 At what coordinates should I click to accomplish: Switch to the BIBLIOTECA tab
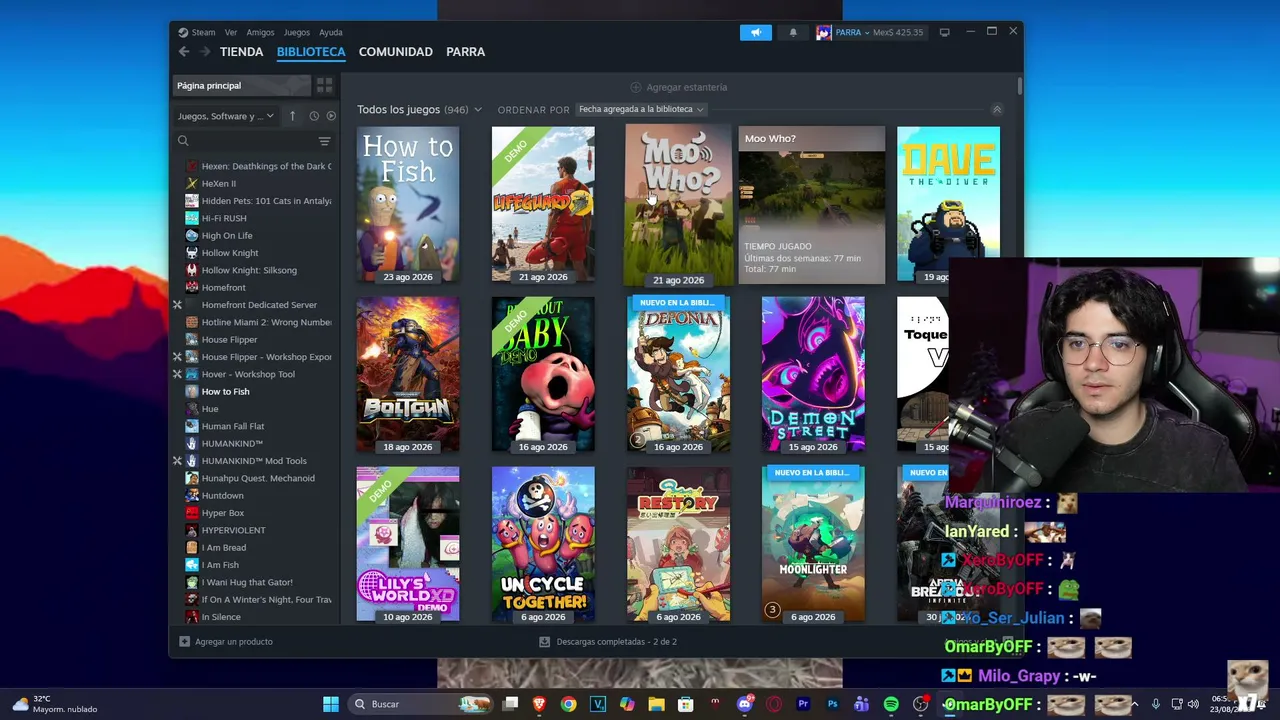click(311, 52)
